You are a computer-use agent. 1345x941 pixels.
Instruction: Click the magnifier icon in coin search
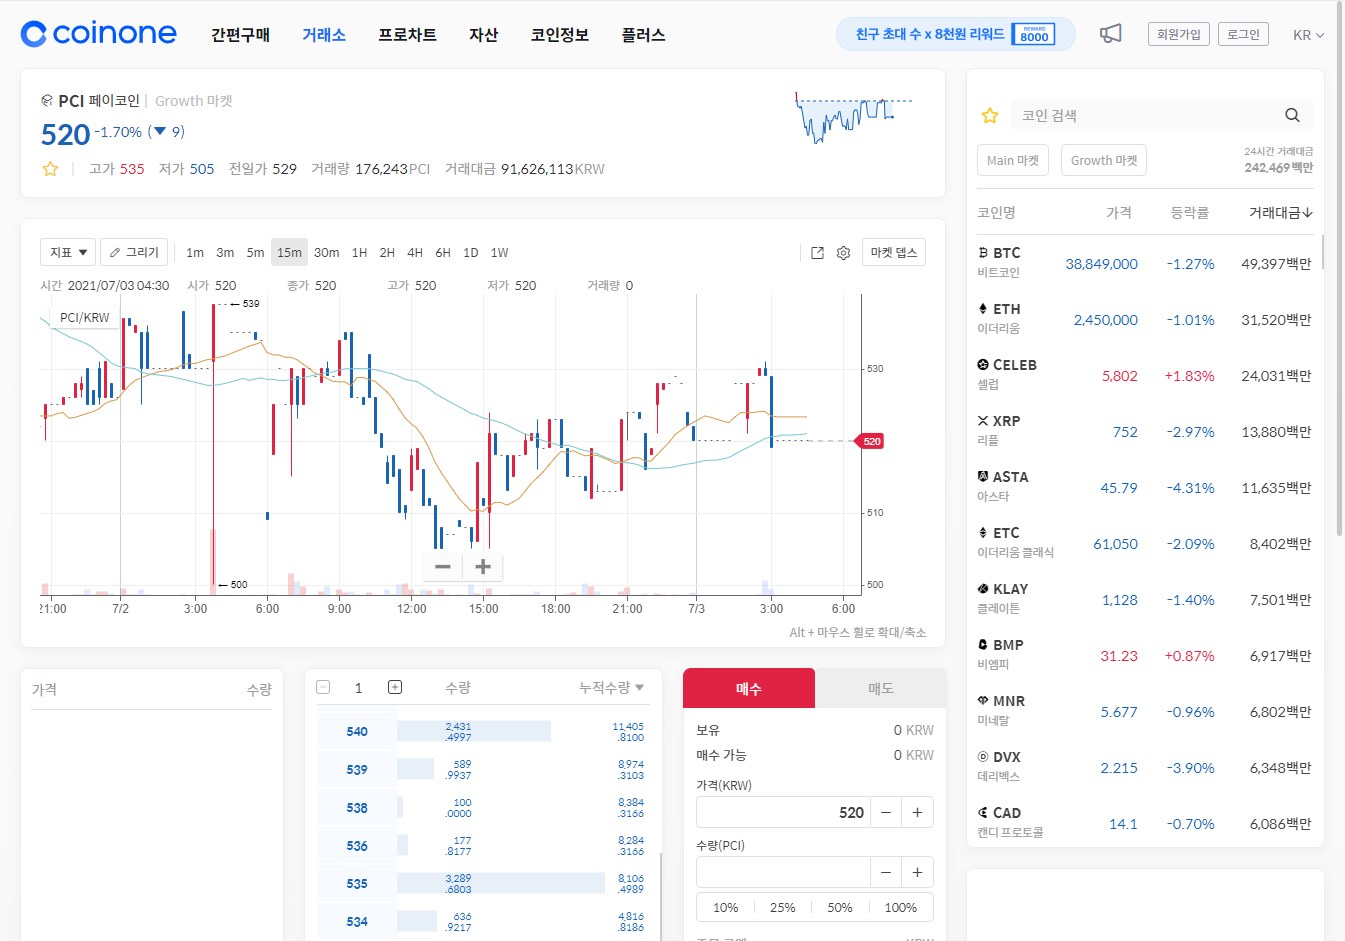[1292, 116]
